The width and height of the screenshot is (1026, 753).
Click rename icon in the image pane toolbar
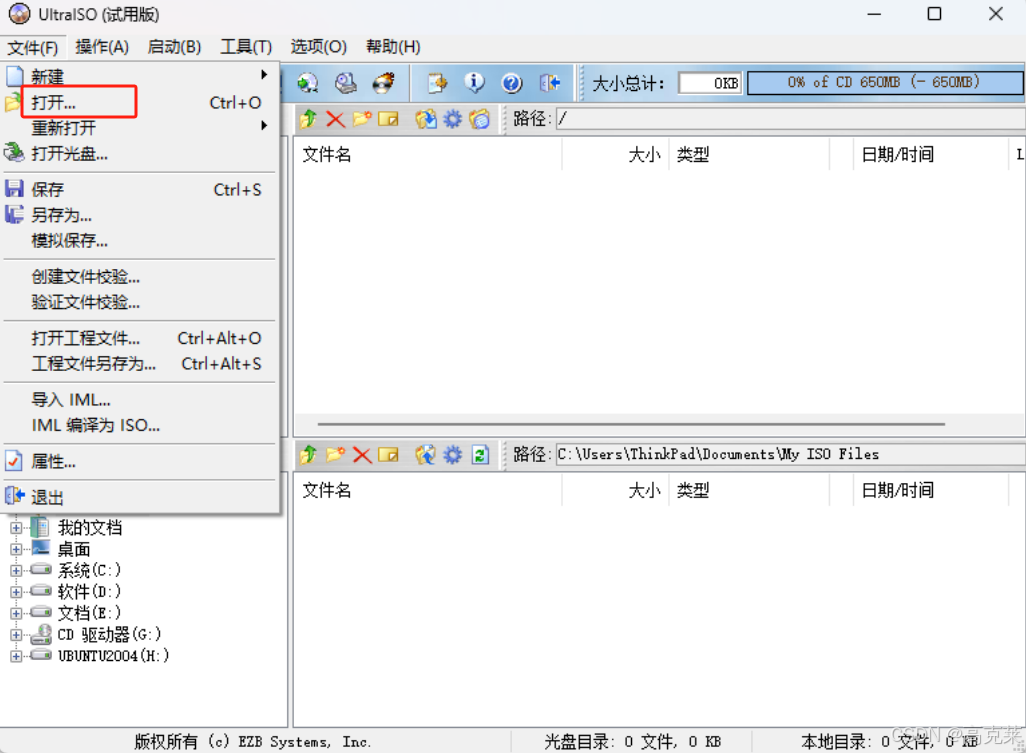[388, 119]
